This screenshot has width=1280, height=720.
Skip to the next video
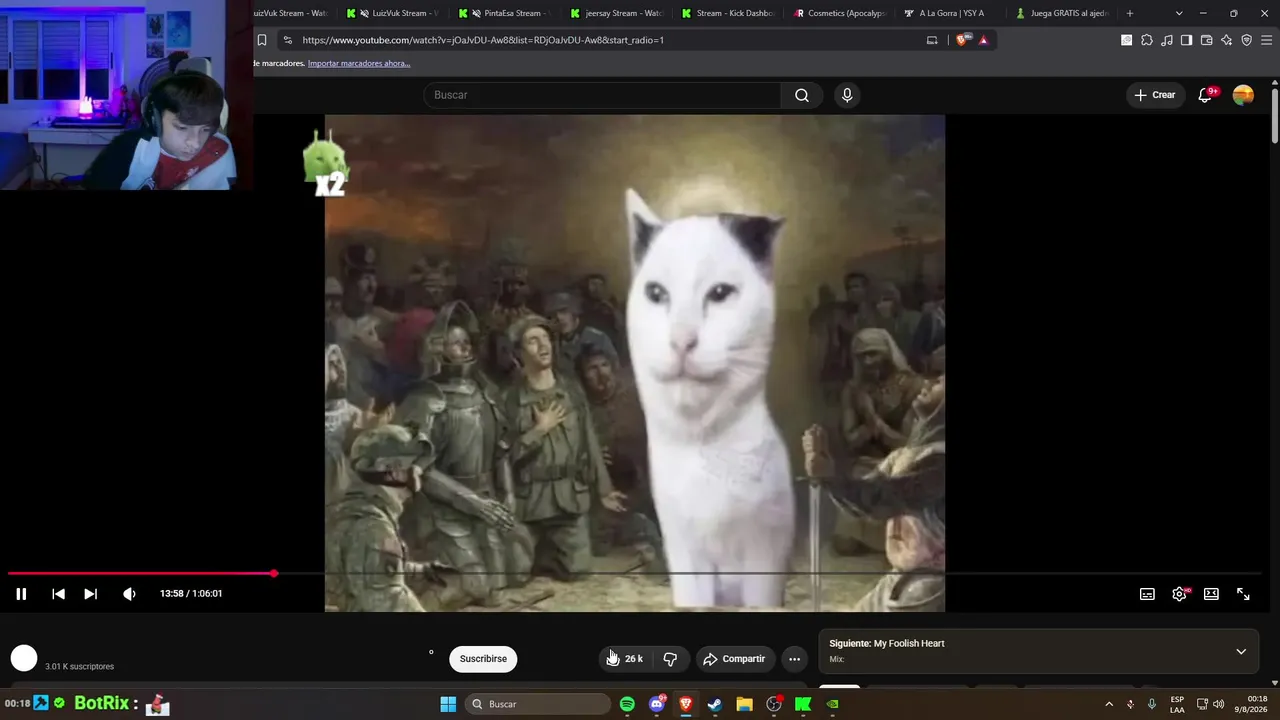coord(90,594)
